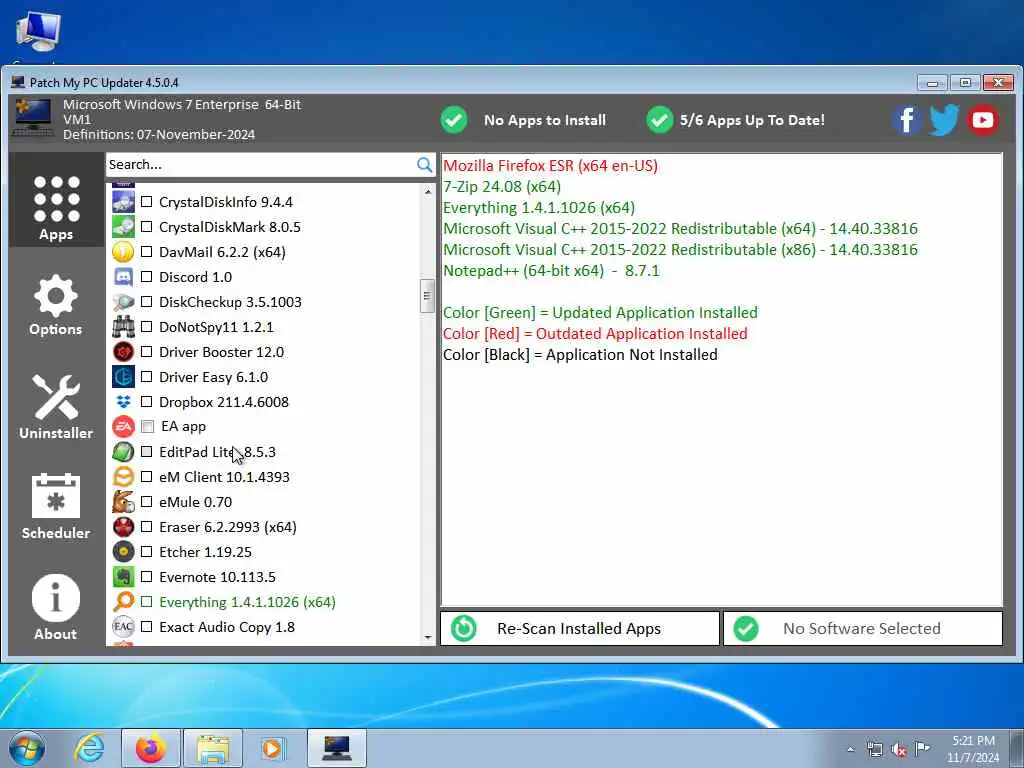Viewport: 1024px width, 768px height.
Task: Click the CrystalDiskMark app icon
Action: (x=123, y=227)
